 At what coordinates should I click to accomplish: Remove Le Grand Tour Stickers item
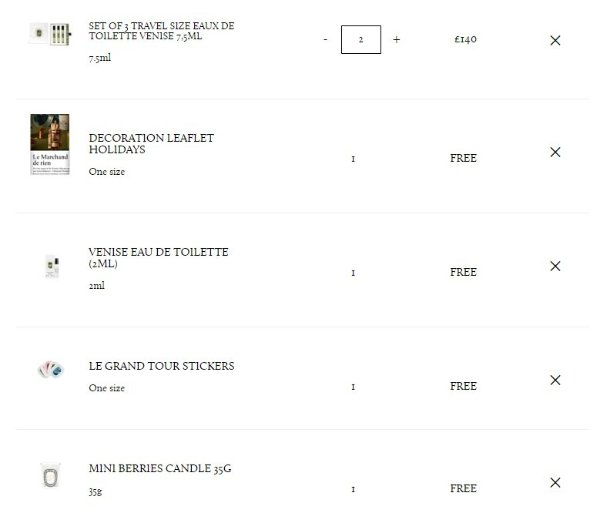(555, 380)
